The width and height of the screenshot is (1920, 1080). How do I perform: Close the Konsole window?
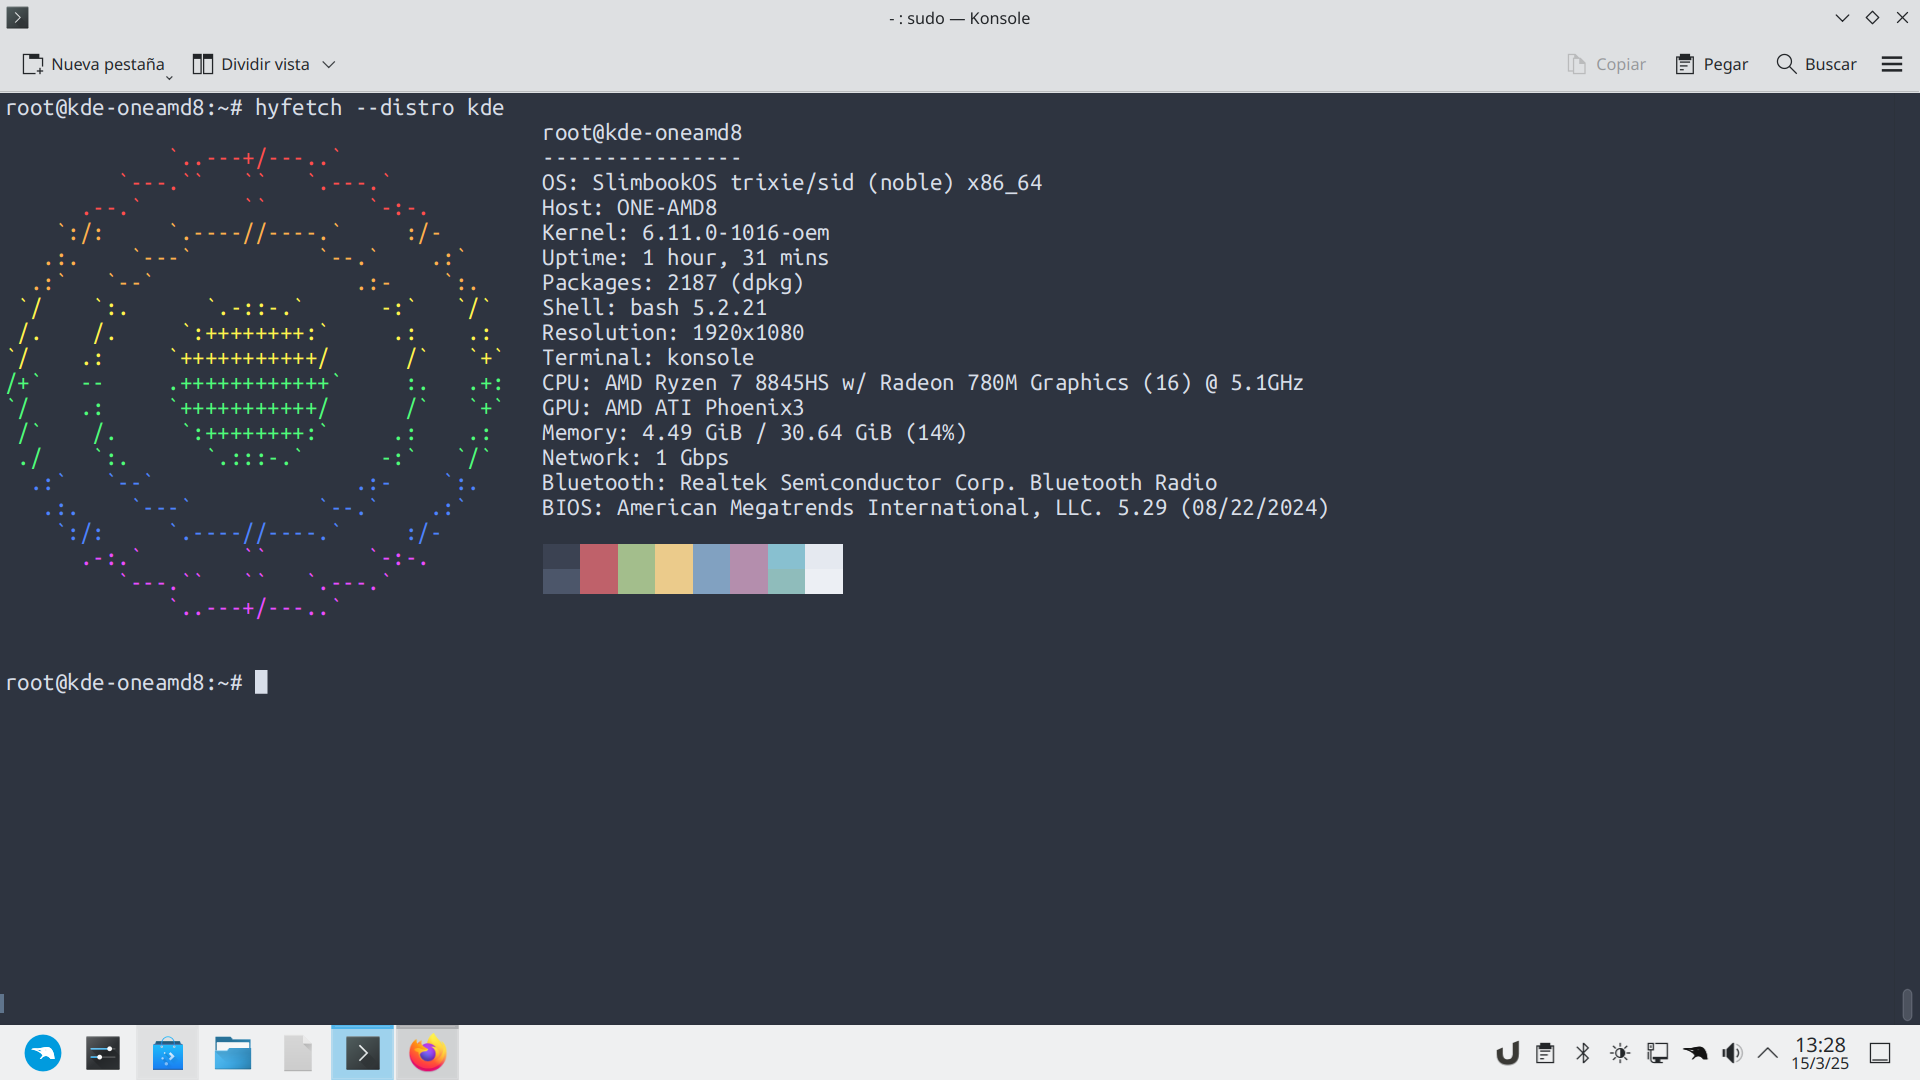1902,18
